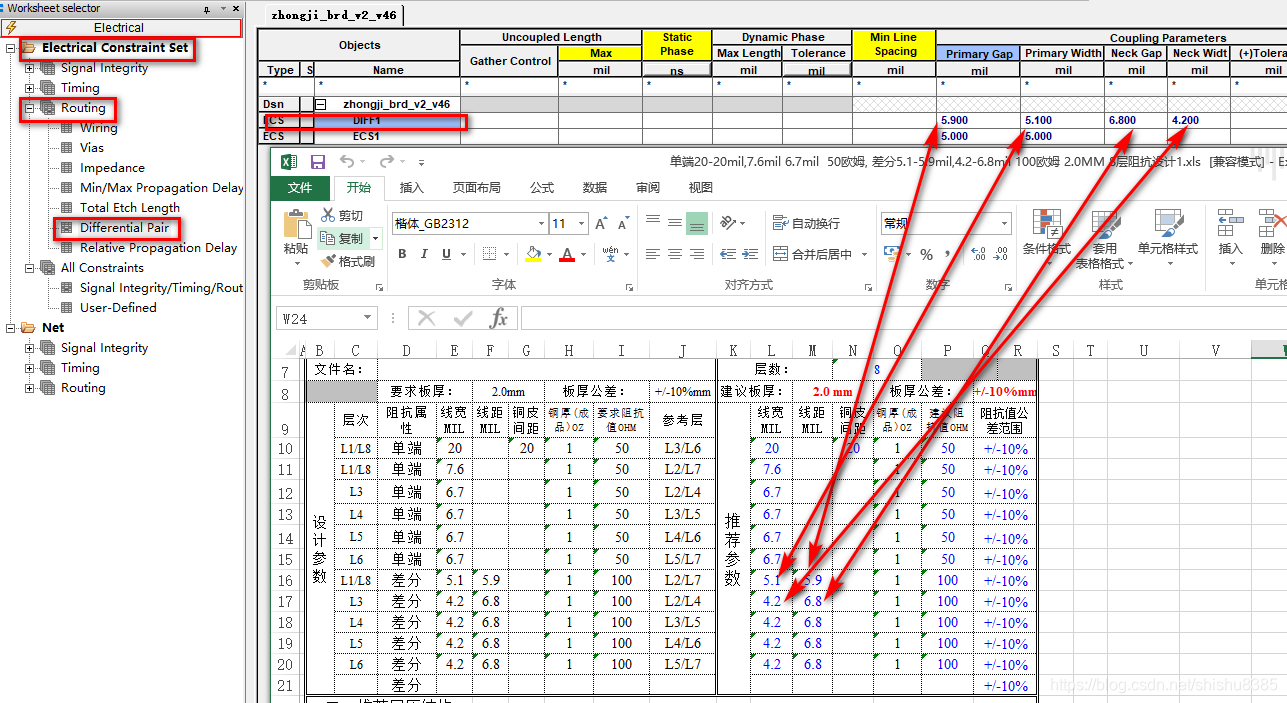Switch to the 公式 (Formulas) ribbon tab
Viewport: 1287px width, 703px height.
542,187
